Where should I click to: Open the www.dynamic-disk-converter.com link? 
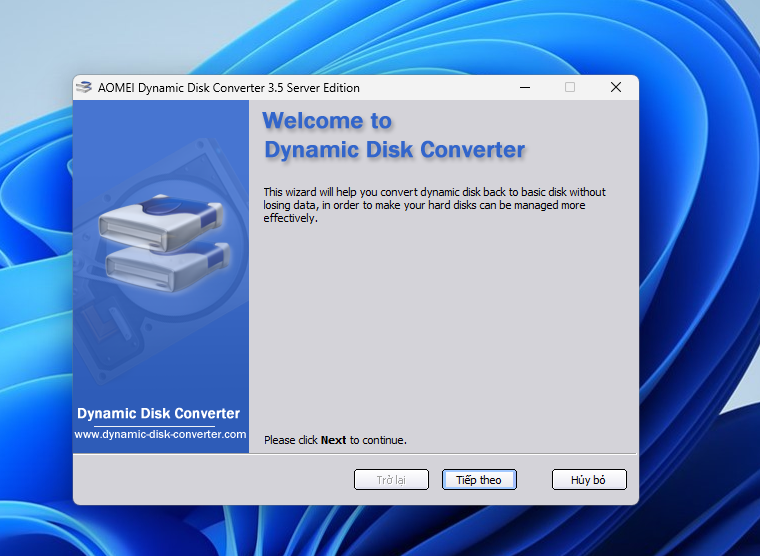tap(160, 434)
